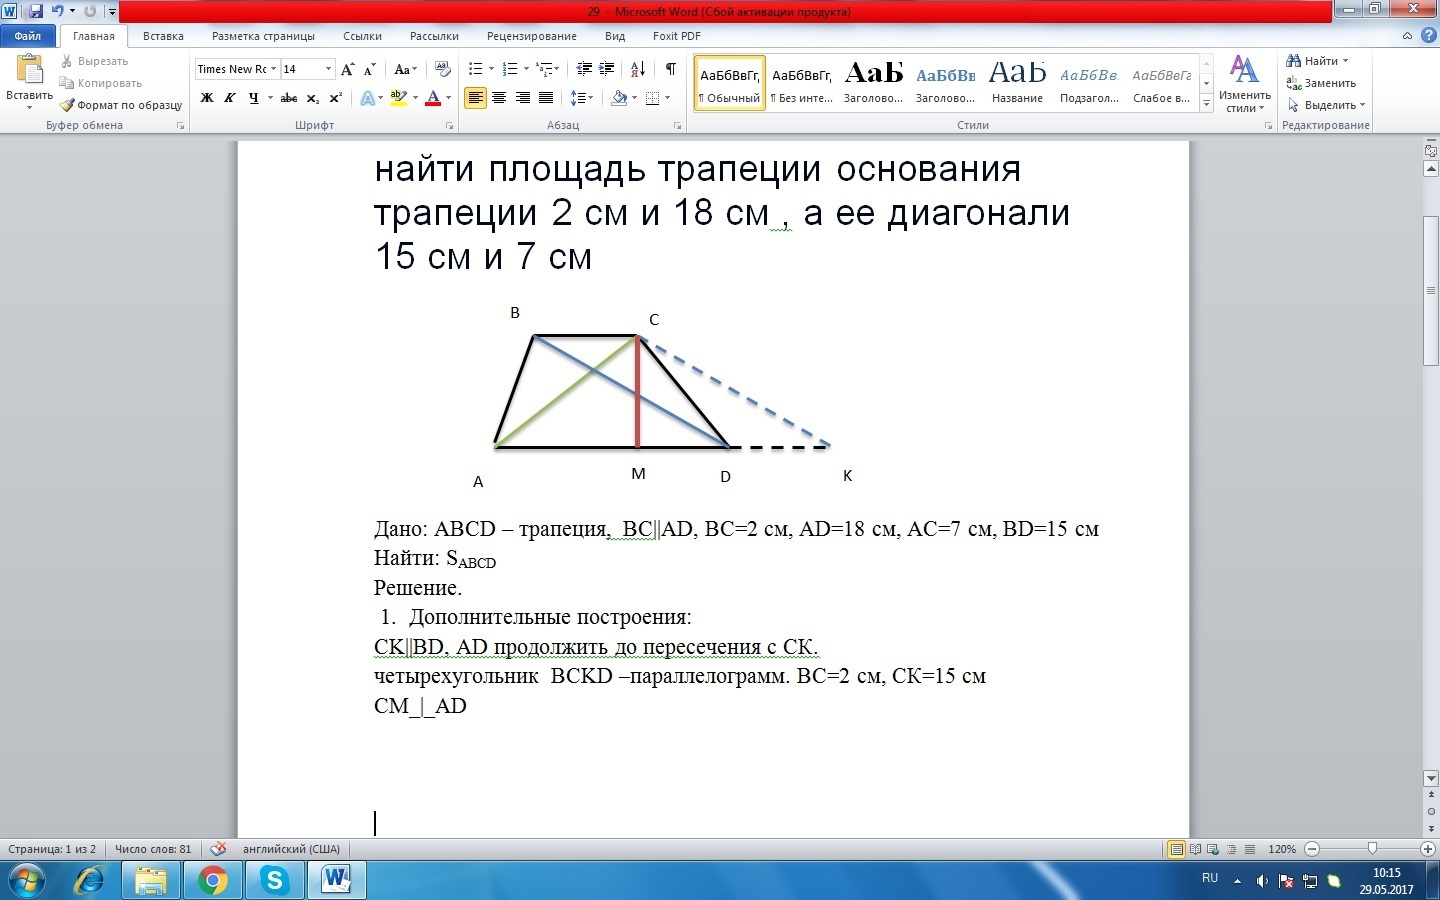Open the font name combo box
This screenshot has width=1440, height=900.
click(237, 69)
